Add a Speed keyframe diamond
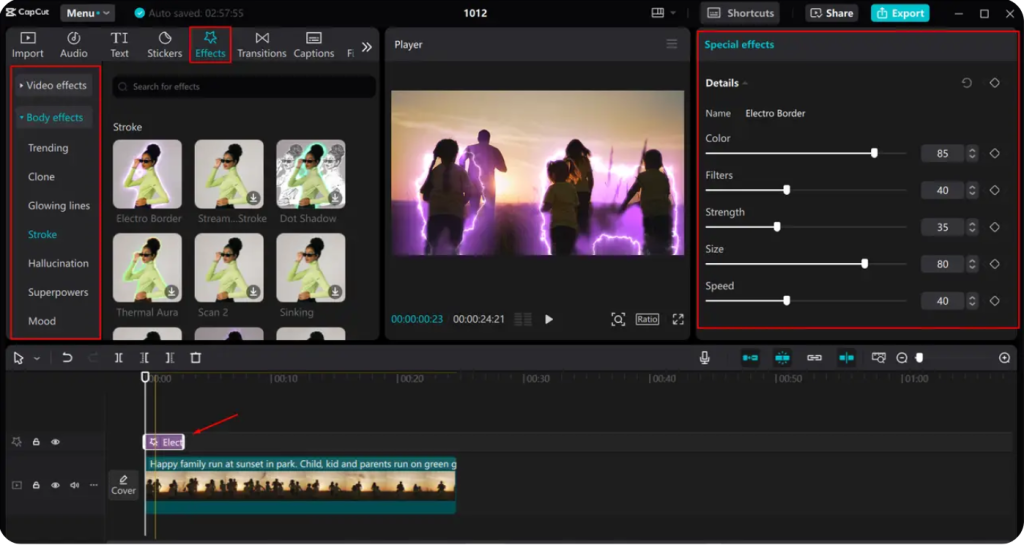The image size is (1024, 545). pyautogui.click(x=994, y=301)
